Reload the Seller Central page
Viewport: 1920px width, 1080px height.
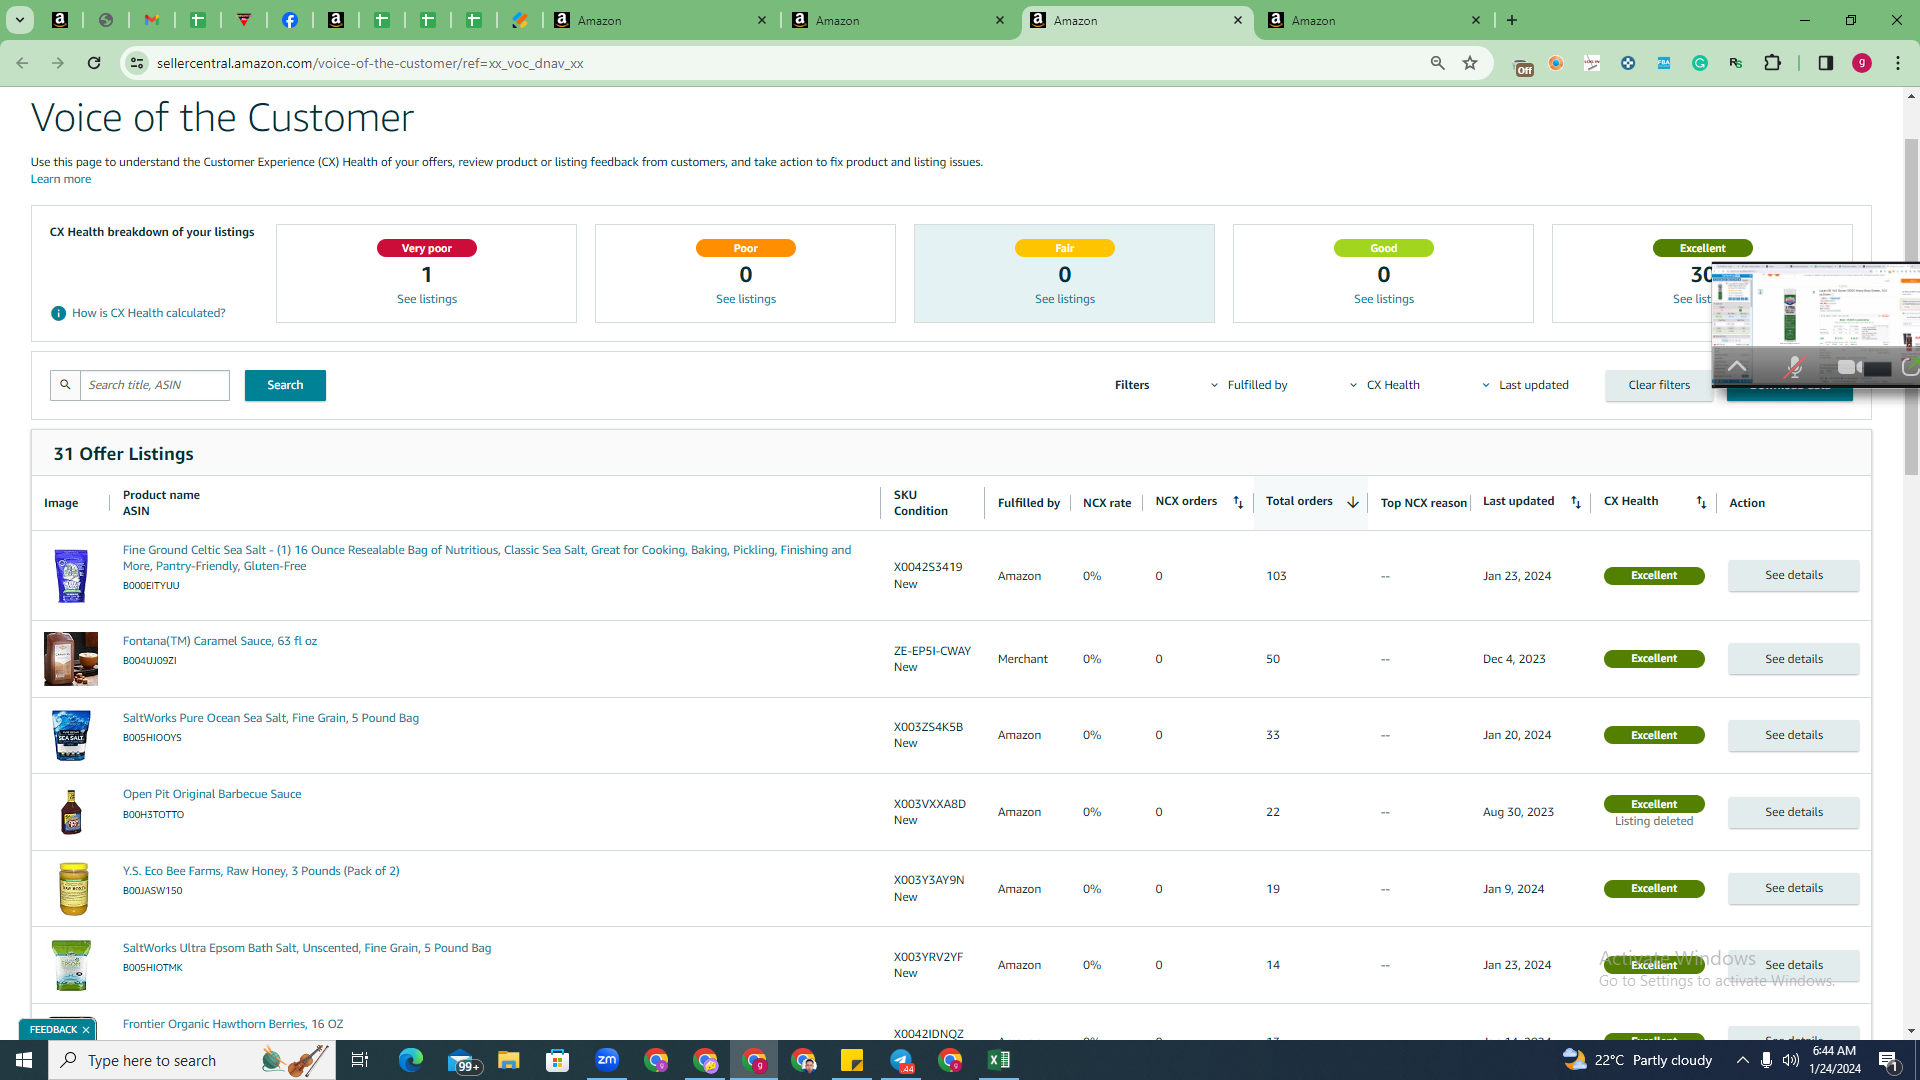(94, 63)
